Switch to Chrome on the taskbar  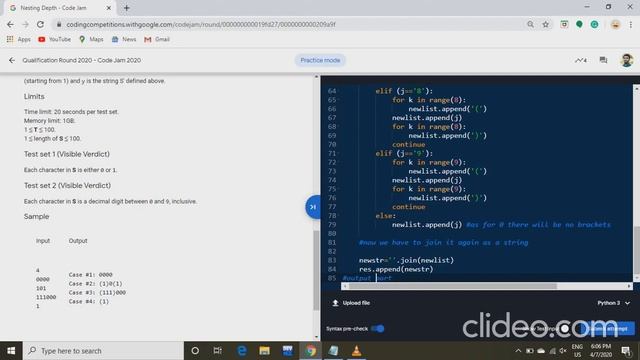(x=311, y=351)
